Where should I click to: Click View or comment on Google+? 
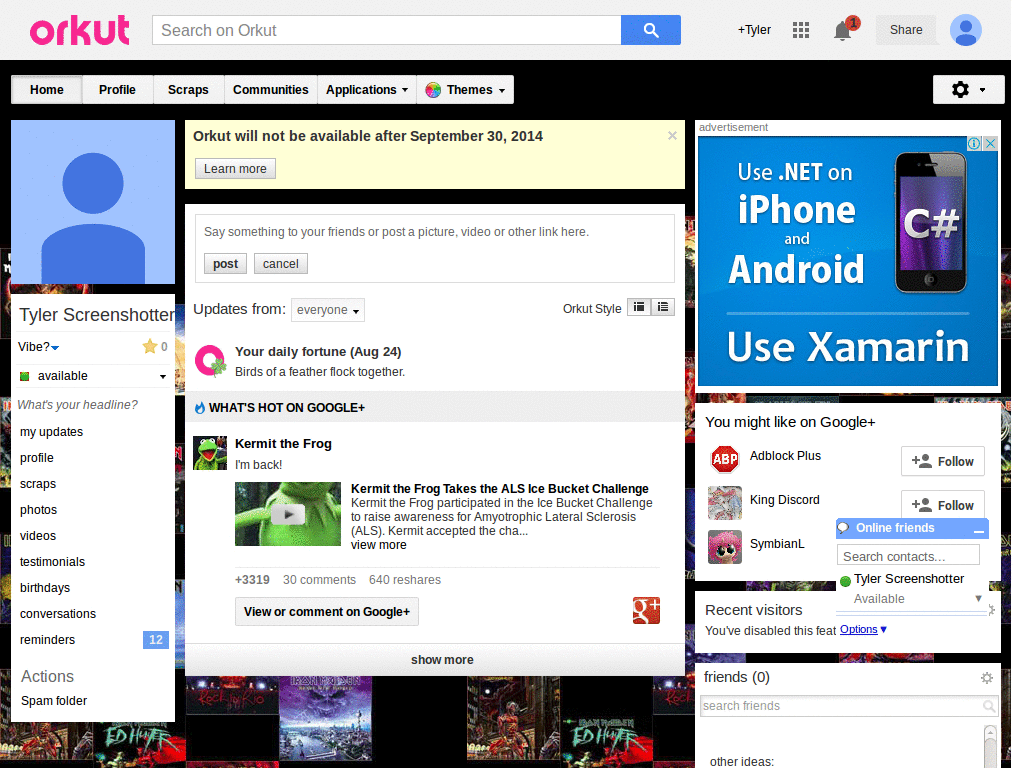[x=327, y=612]
